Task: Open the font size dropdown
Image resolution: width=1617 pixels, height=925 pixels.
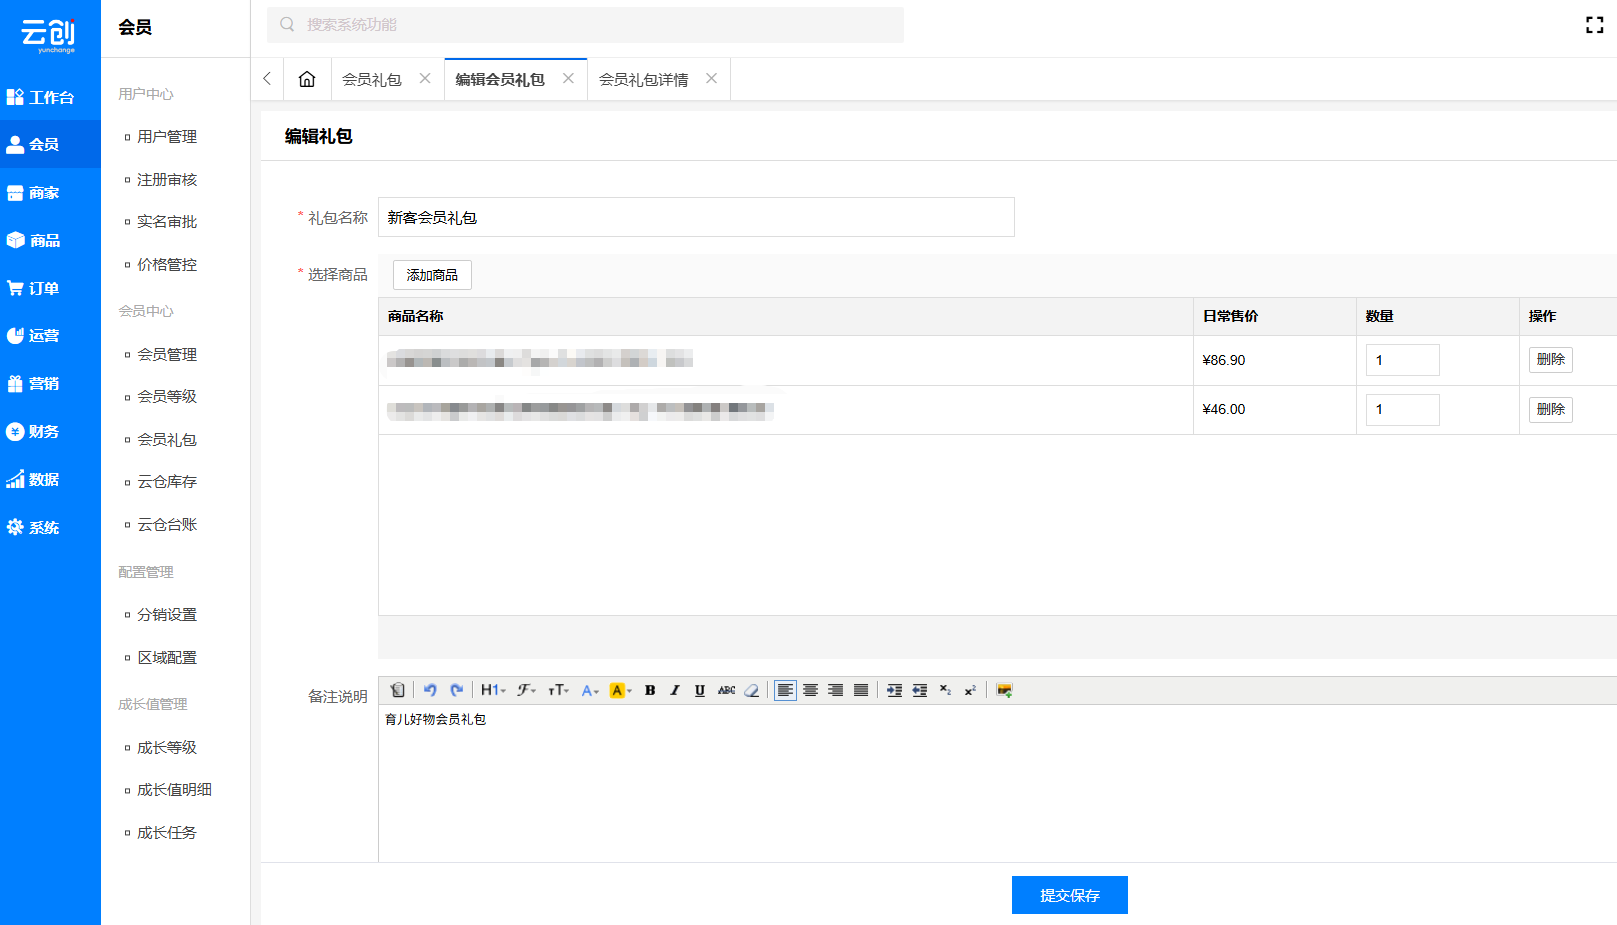Action: tap(558, 690)
